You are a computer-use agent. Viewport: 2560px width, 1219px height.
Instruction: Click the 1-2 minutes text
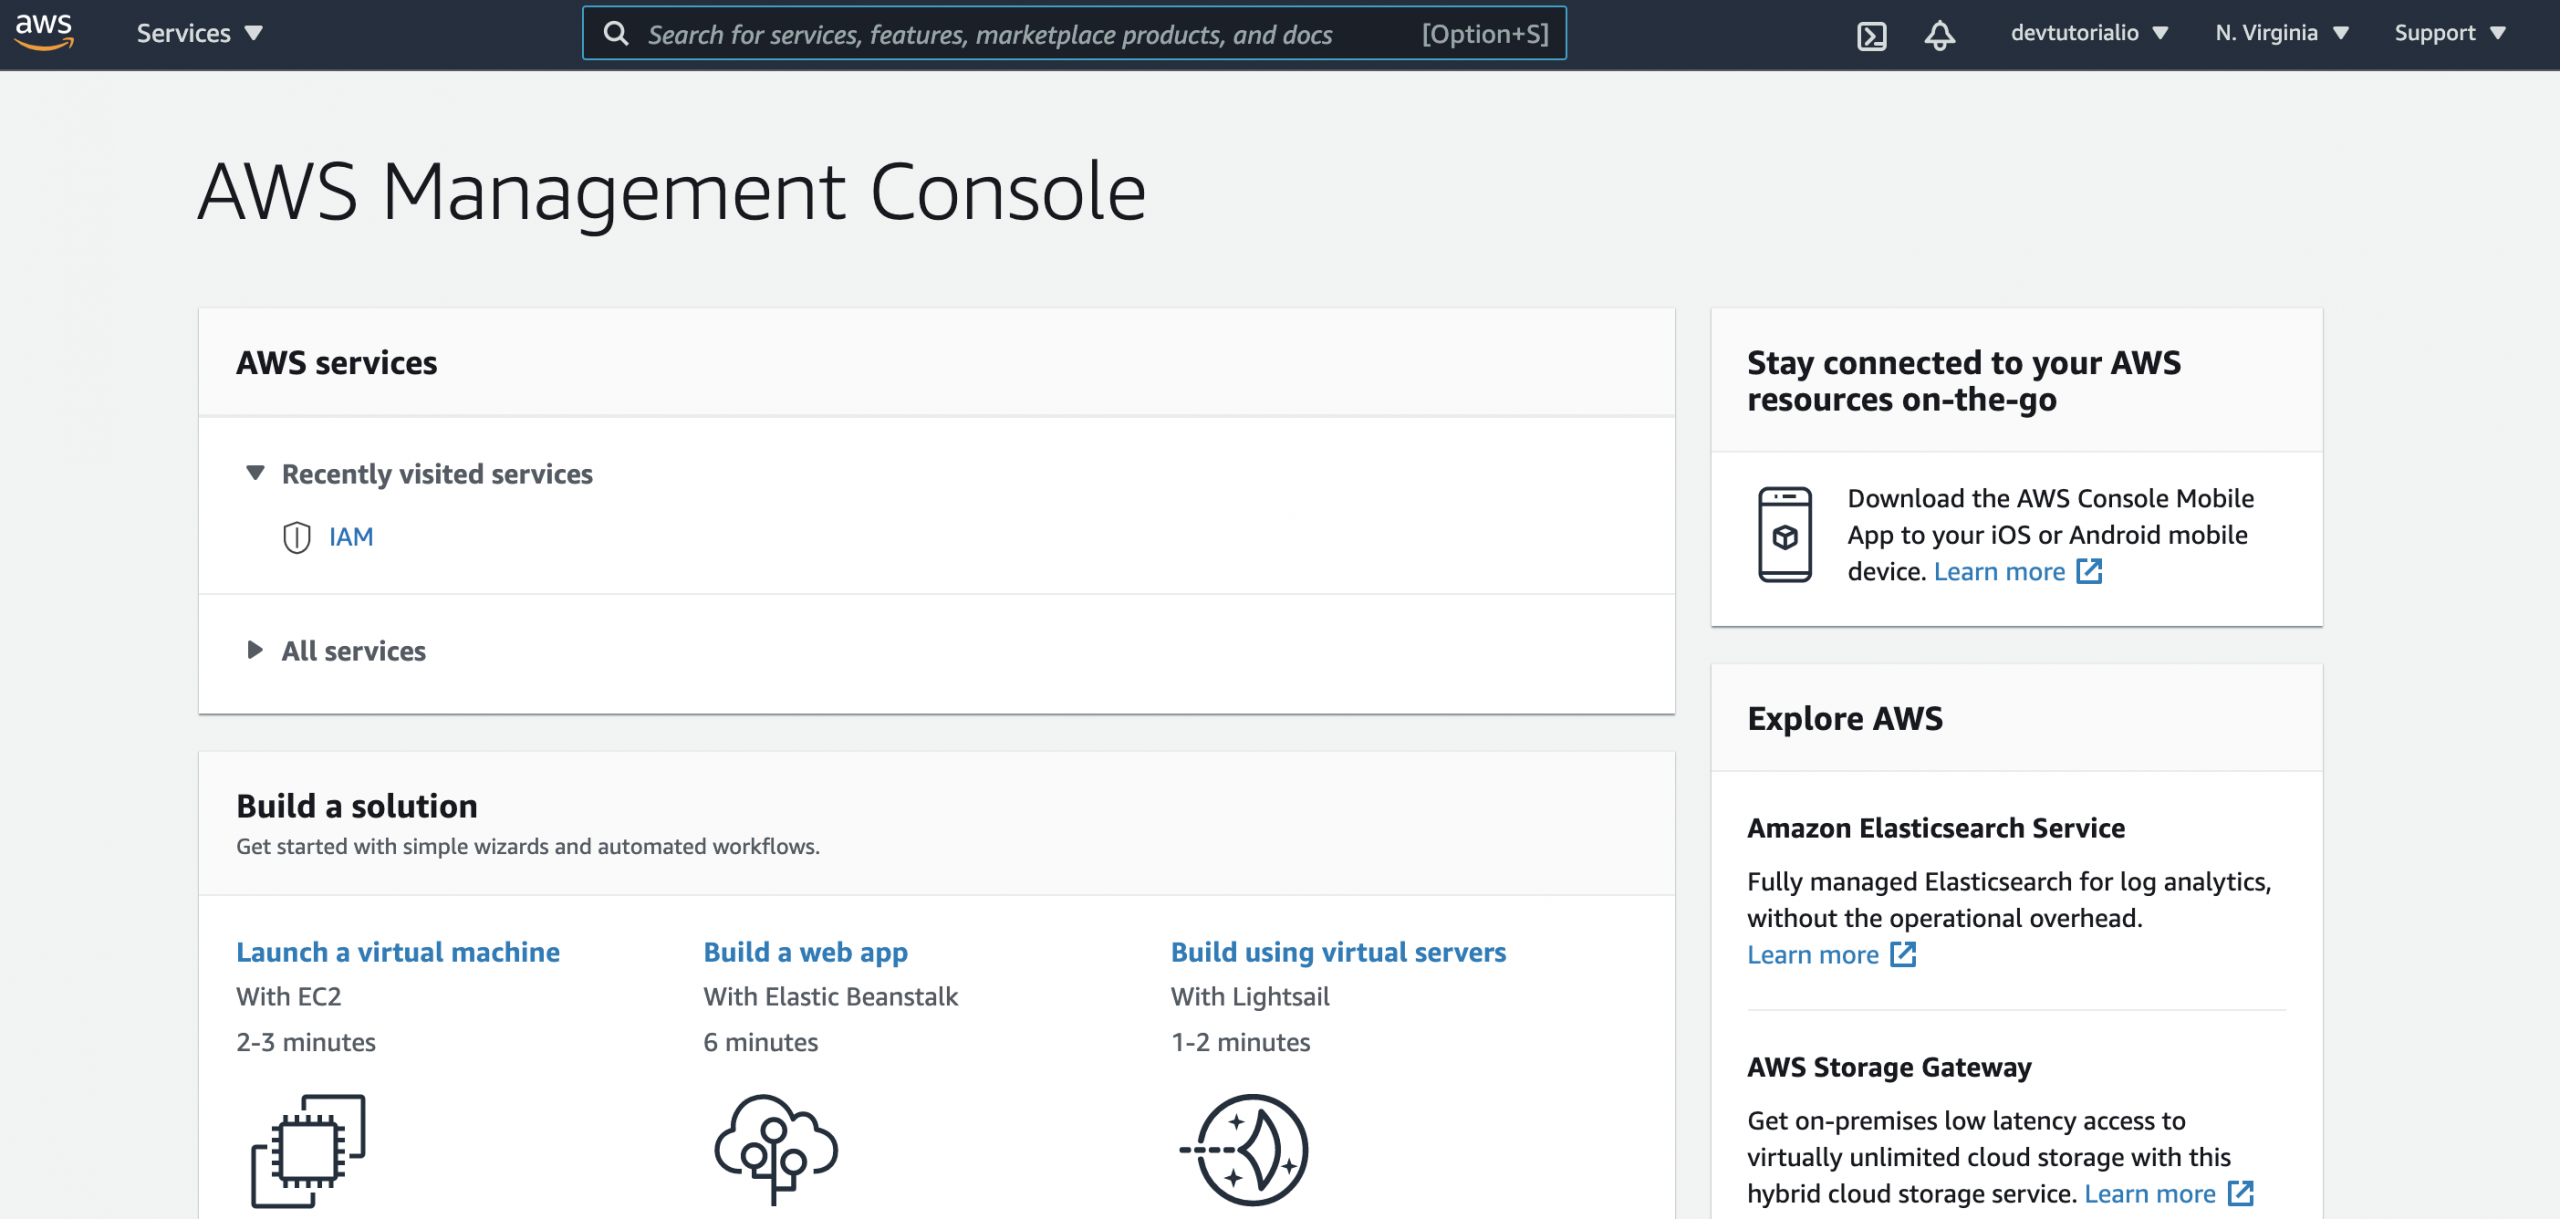1241,1042
